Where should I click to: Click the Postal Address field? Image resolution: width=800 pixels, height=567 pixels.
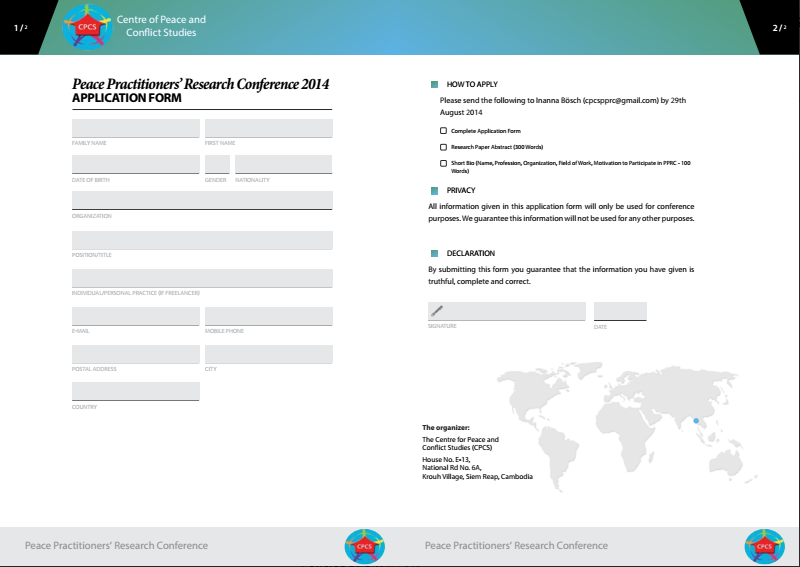[x=136, y=354]
